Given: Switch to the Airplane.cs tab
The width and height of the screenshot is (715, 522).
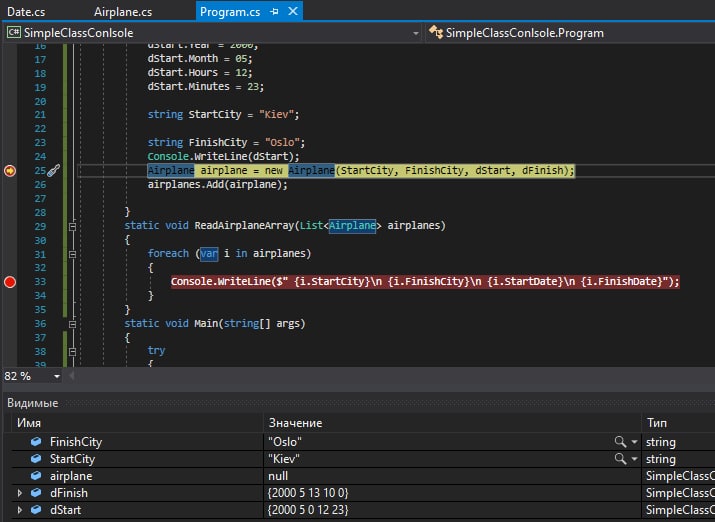Looking at the screenshot, I should (123, 12).
